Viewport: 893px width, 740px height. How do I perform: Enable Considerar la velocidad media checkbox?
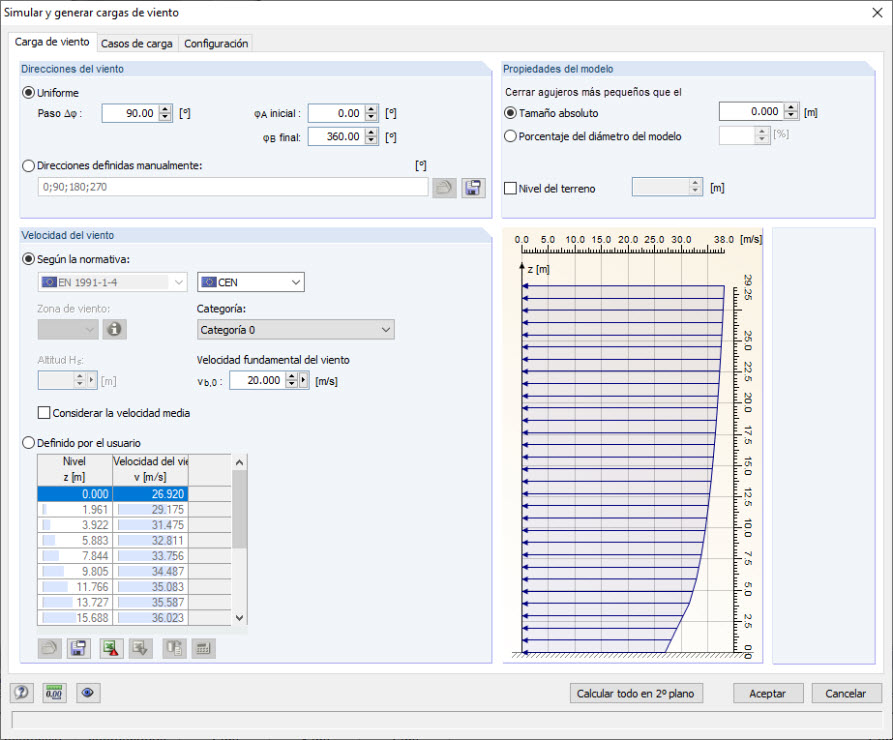(x=44, y=412)
